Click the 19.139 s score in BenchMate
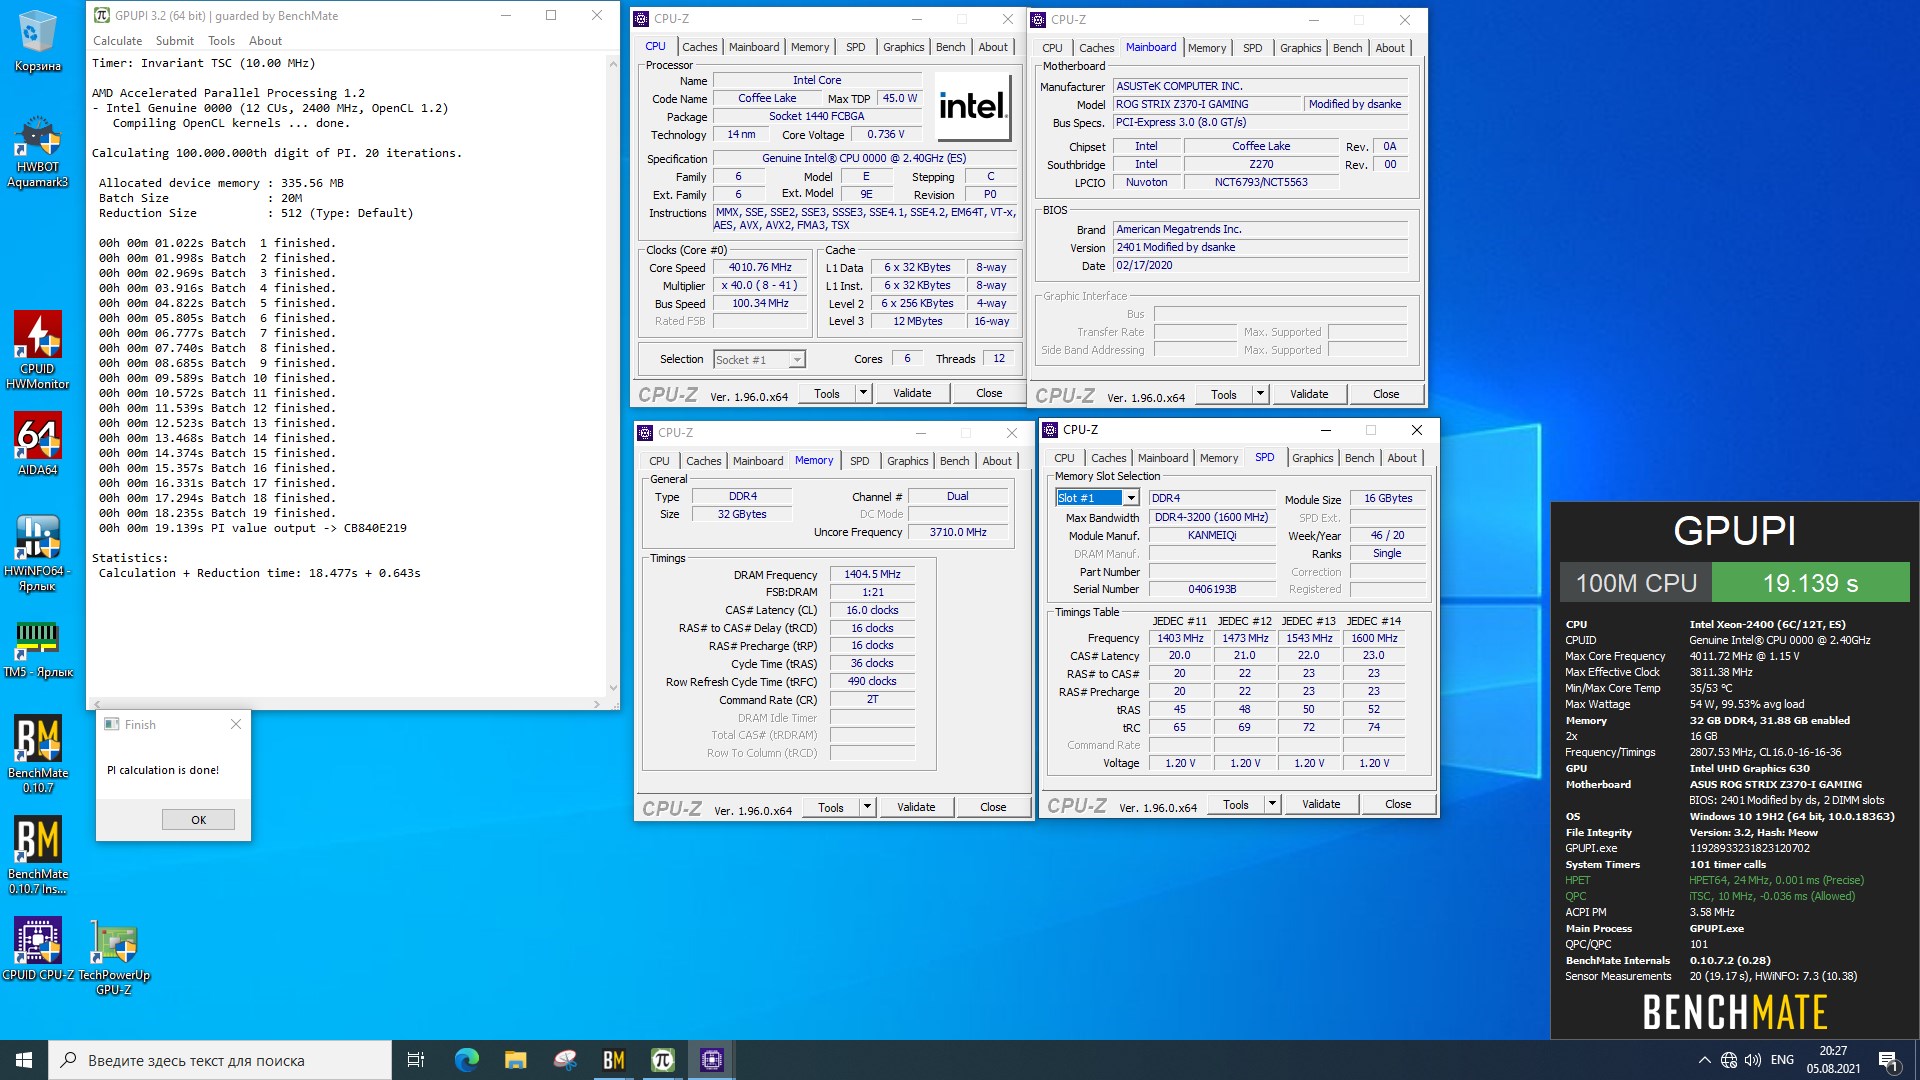 coord(1810,583)
